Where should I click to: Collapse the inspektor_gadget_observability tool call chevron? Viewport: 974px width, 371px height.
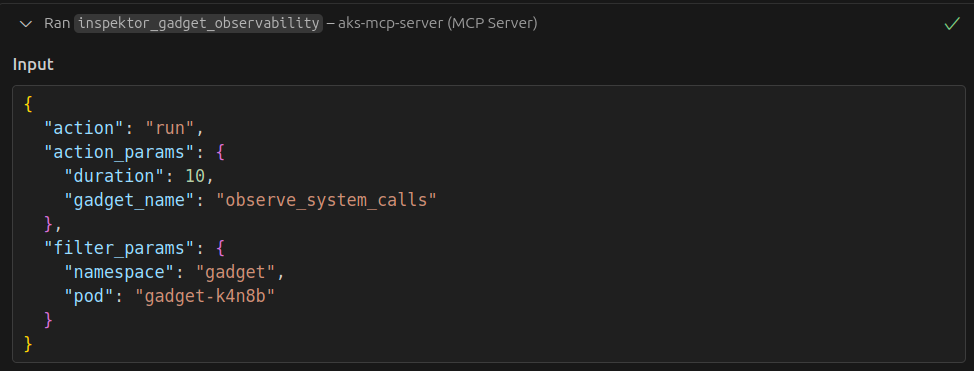(x=25, y=24)
